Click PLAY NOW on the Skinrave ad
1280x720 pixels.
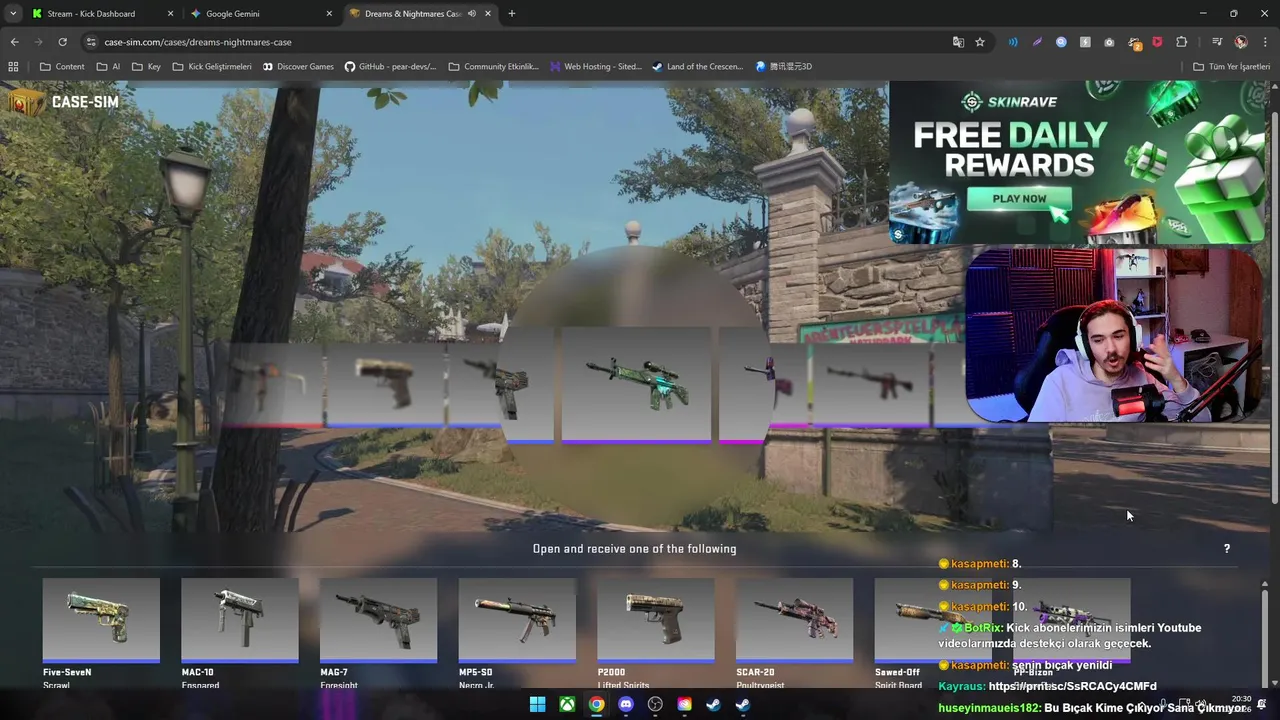tap(1019, 198)
